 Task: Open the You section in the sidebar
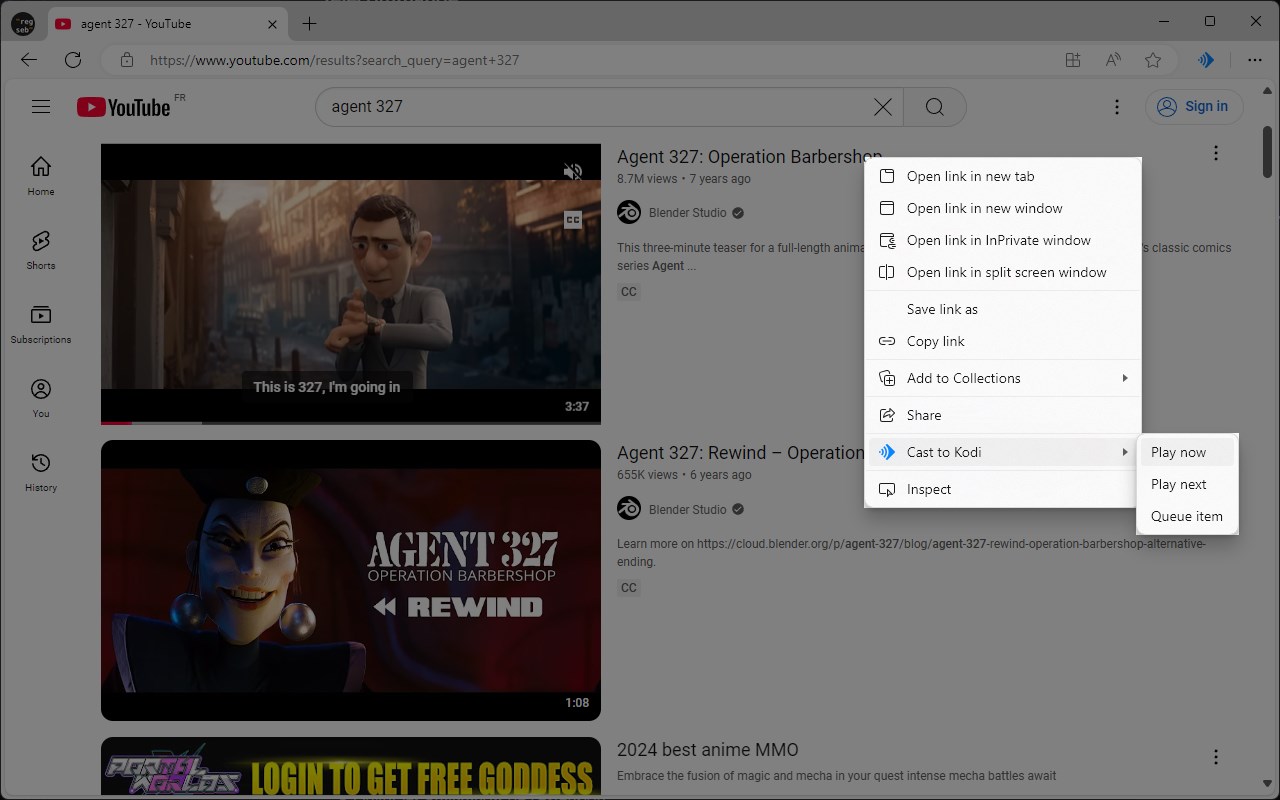click(41, 397)
